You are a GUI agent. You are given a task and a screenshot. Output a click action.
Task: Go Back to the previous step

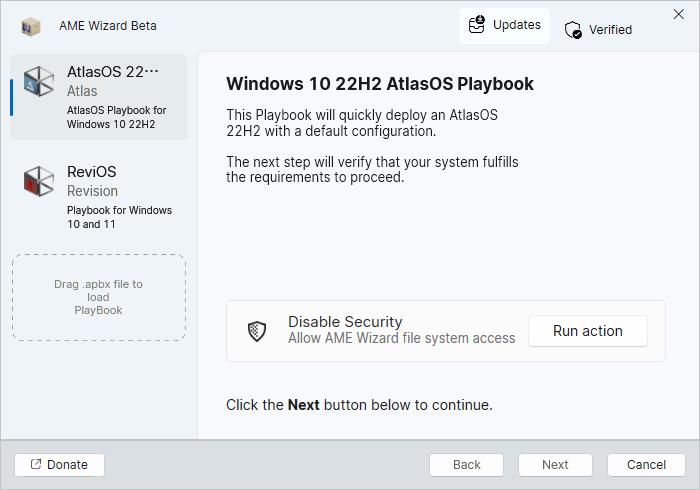tap(467, 465)
